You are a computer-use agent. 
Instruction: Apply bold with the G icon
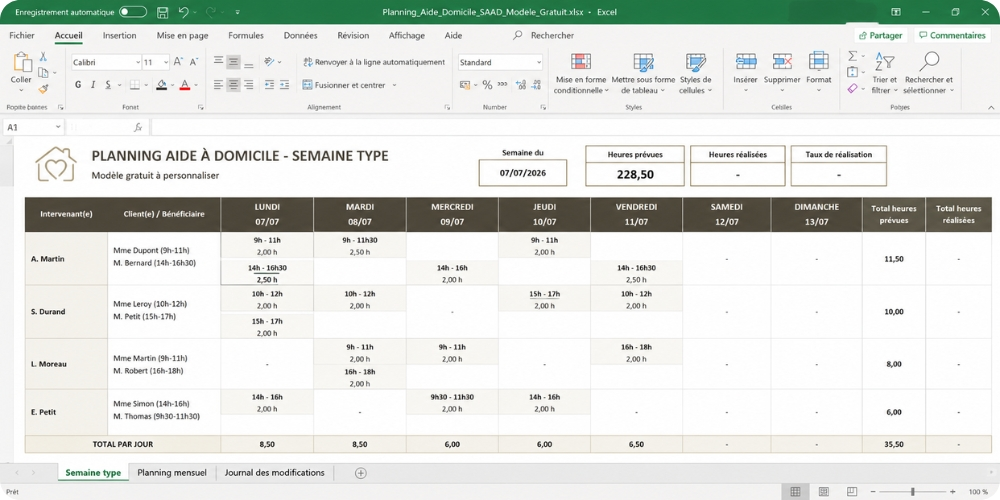[x=78, y=85]
